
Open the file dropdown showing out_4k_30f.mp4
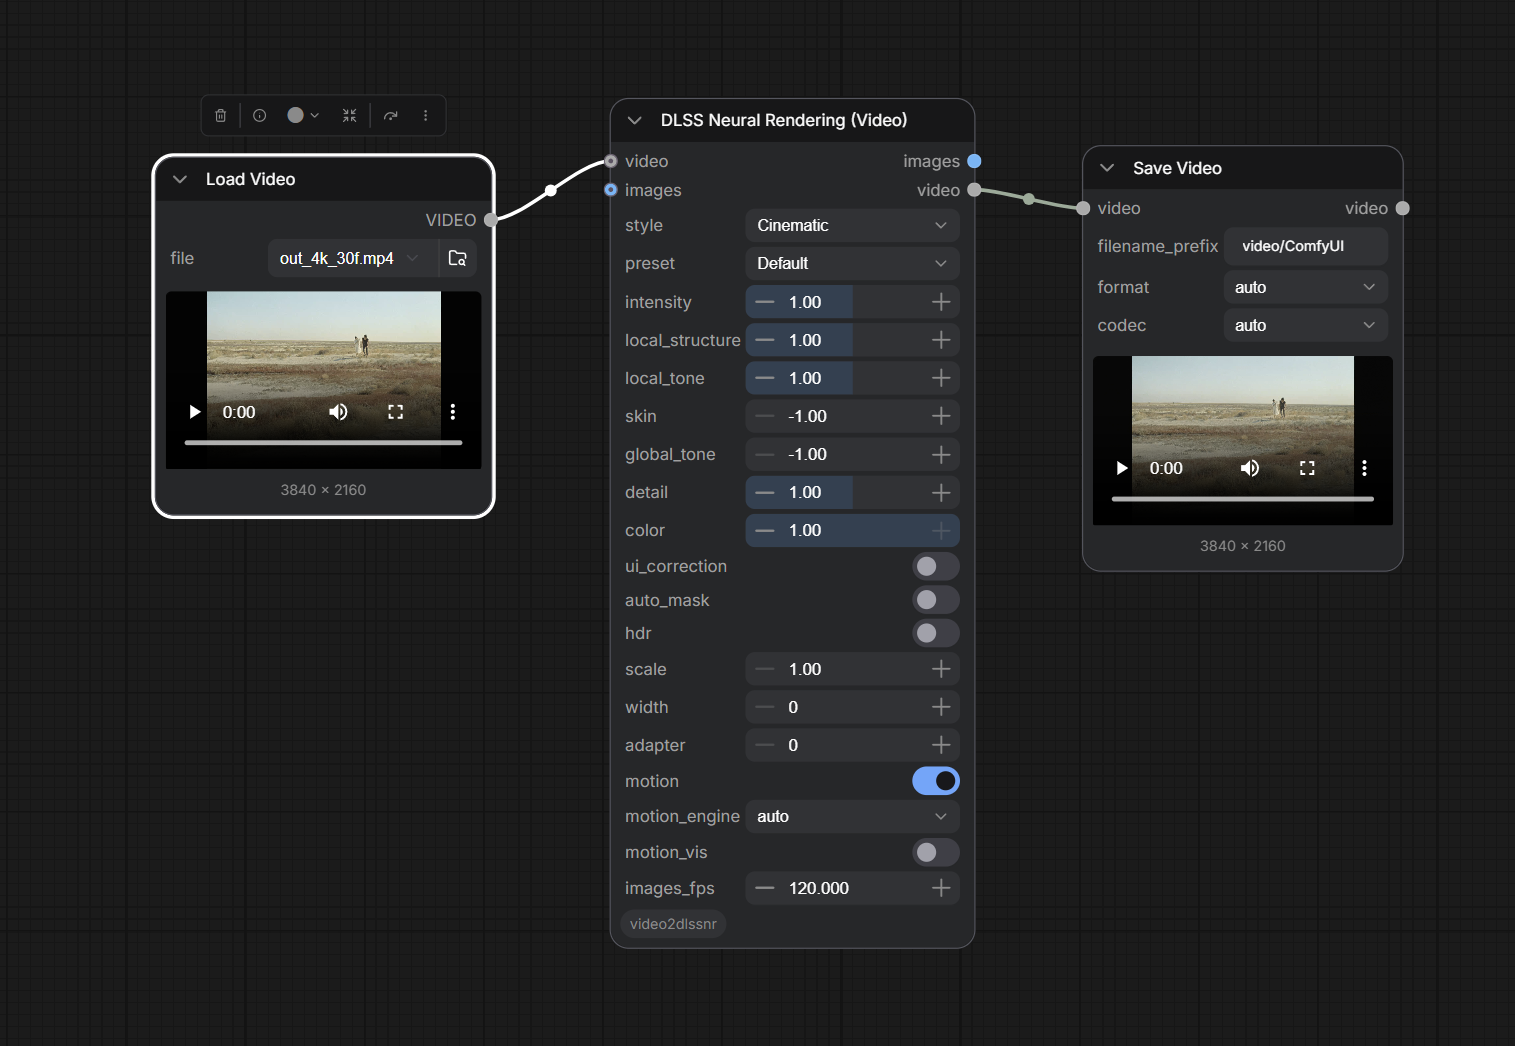point(353,258)
